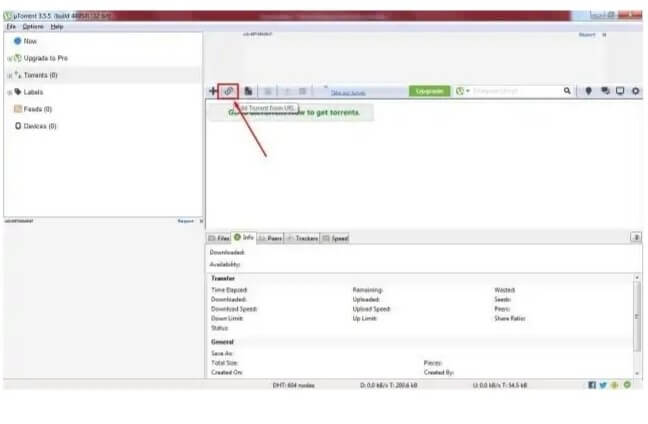Click Report link above top ad
648x424 pixels.
tap(587, 35)
